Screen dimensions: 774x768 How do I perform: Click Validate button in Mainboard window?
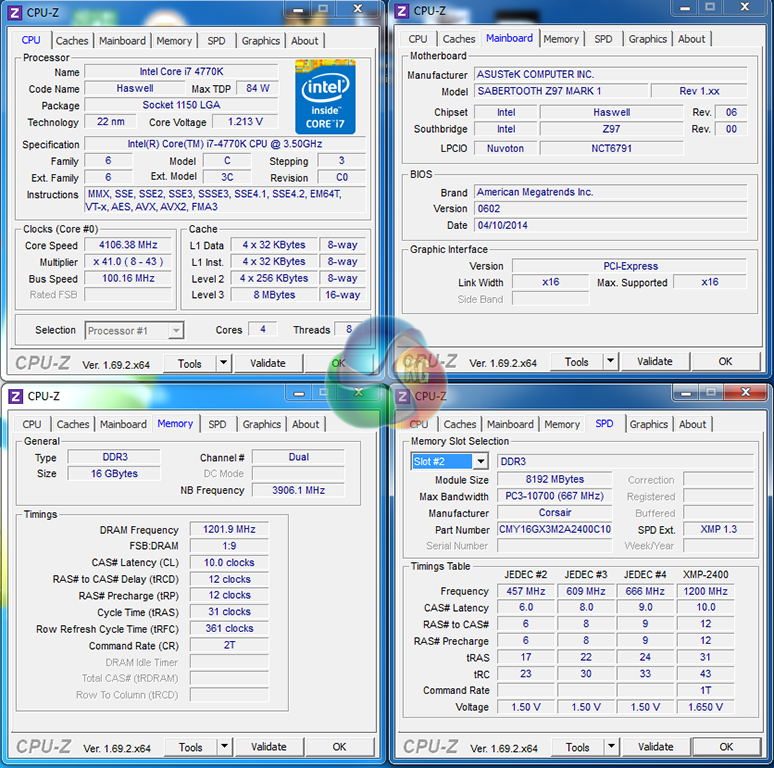(655, 361)
